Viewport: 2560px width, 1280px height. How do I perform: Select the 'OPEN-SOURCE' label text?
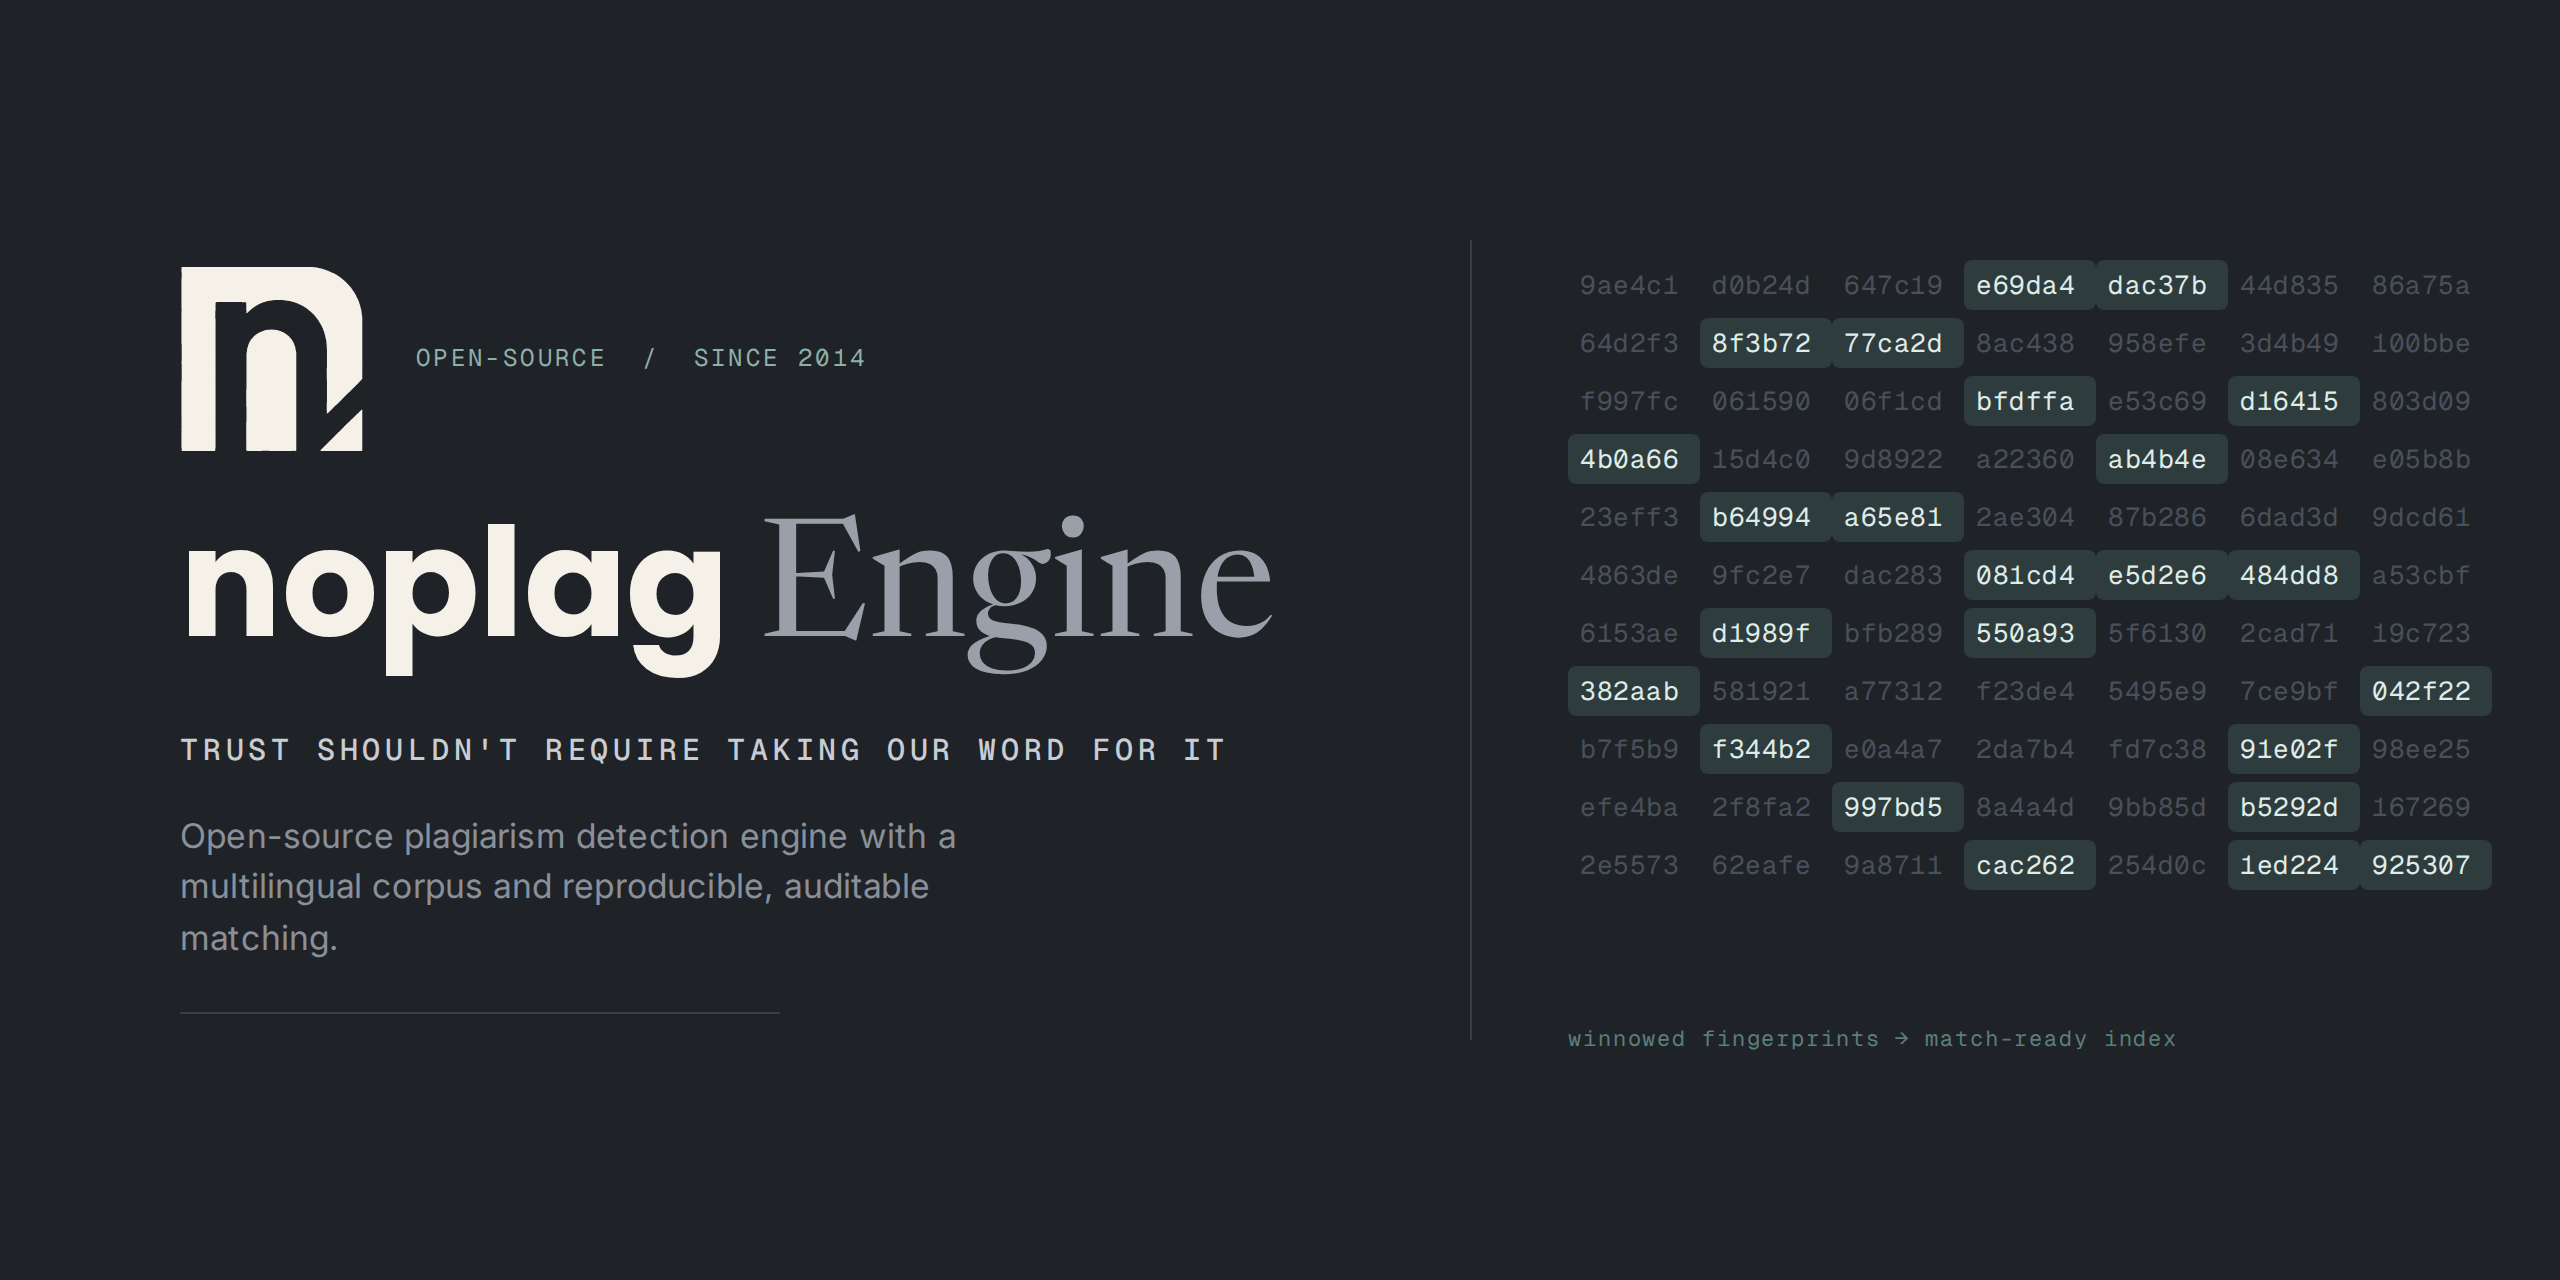(510, 358)
